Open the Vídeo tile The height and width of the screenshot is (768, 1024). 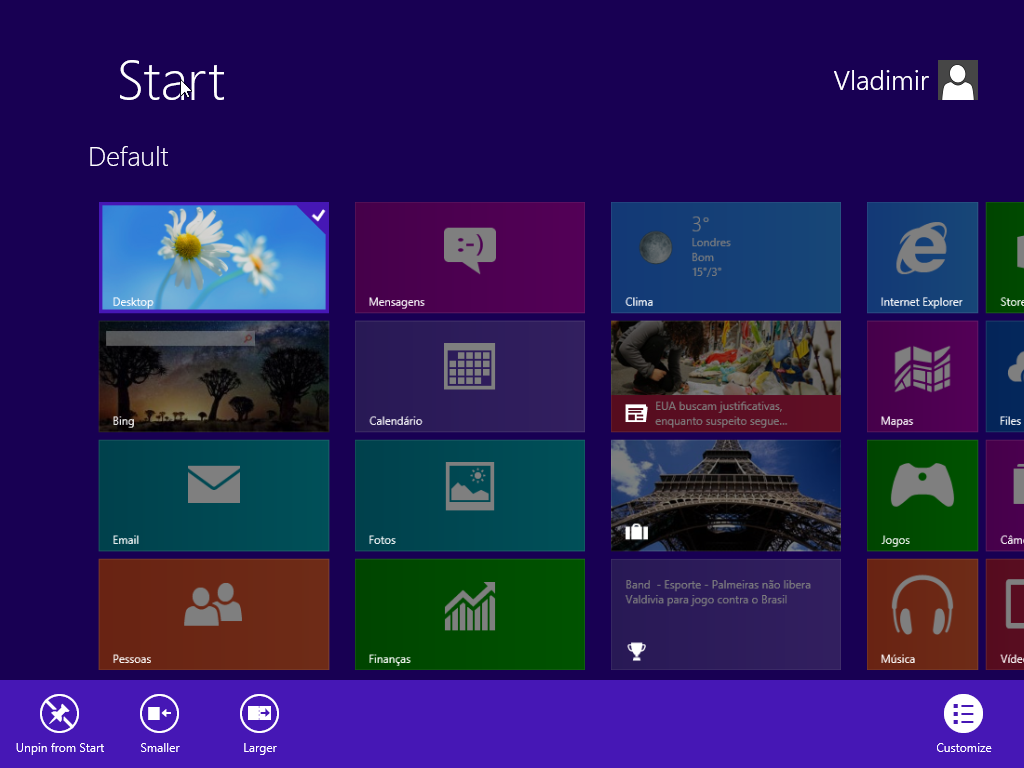1005,615
